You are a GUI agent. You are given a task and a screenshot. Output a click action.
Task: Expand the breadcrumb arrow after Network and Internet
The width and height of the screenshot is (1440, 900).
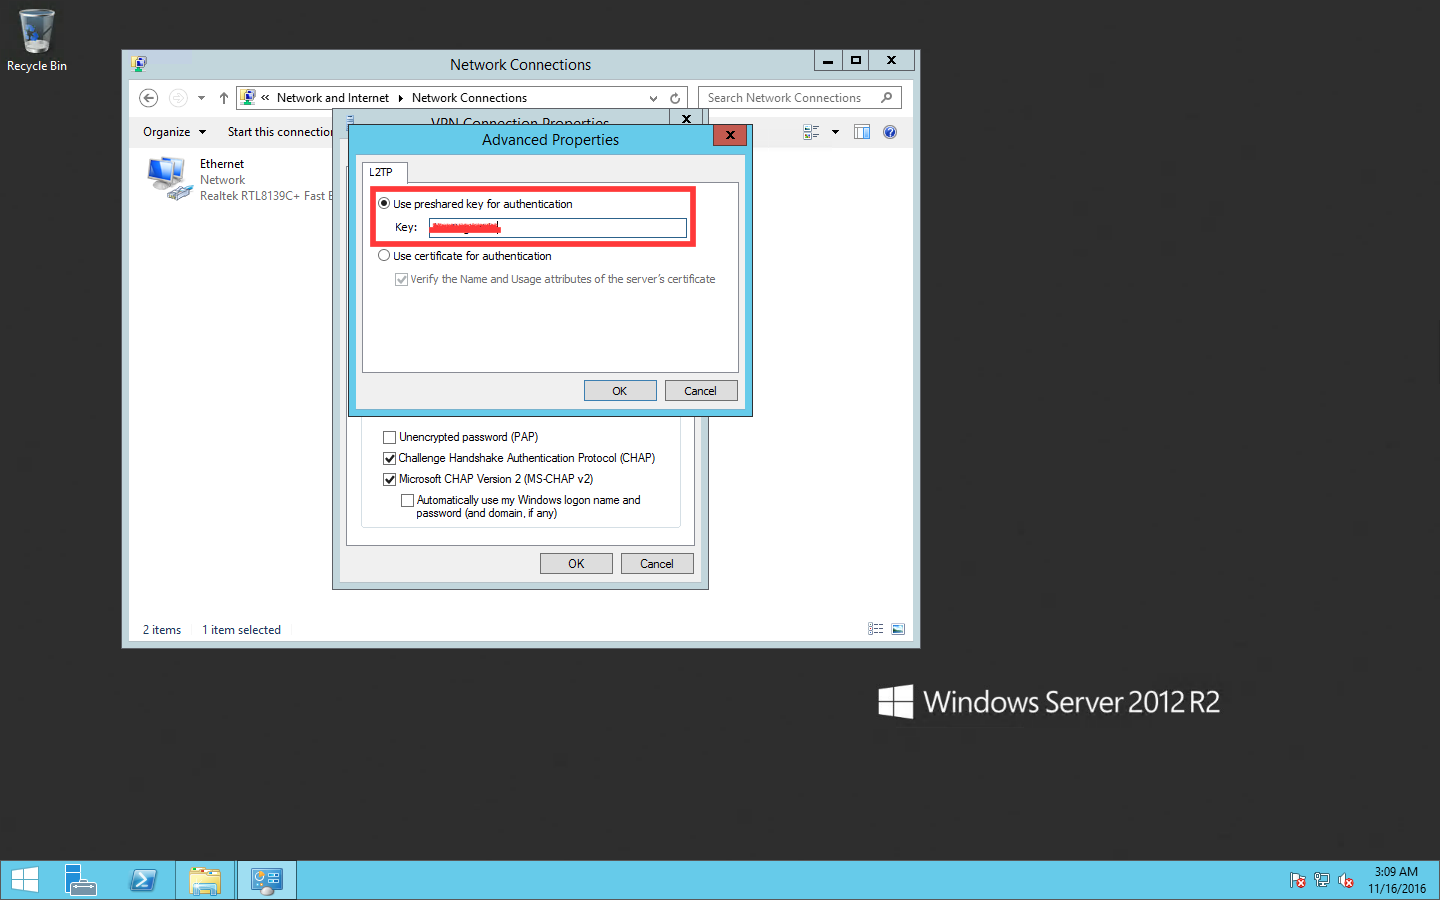400,98
